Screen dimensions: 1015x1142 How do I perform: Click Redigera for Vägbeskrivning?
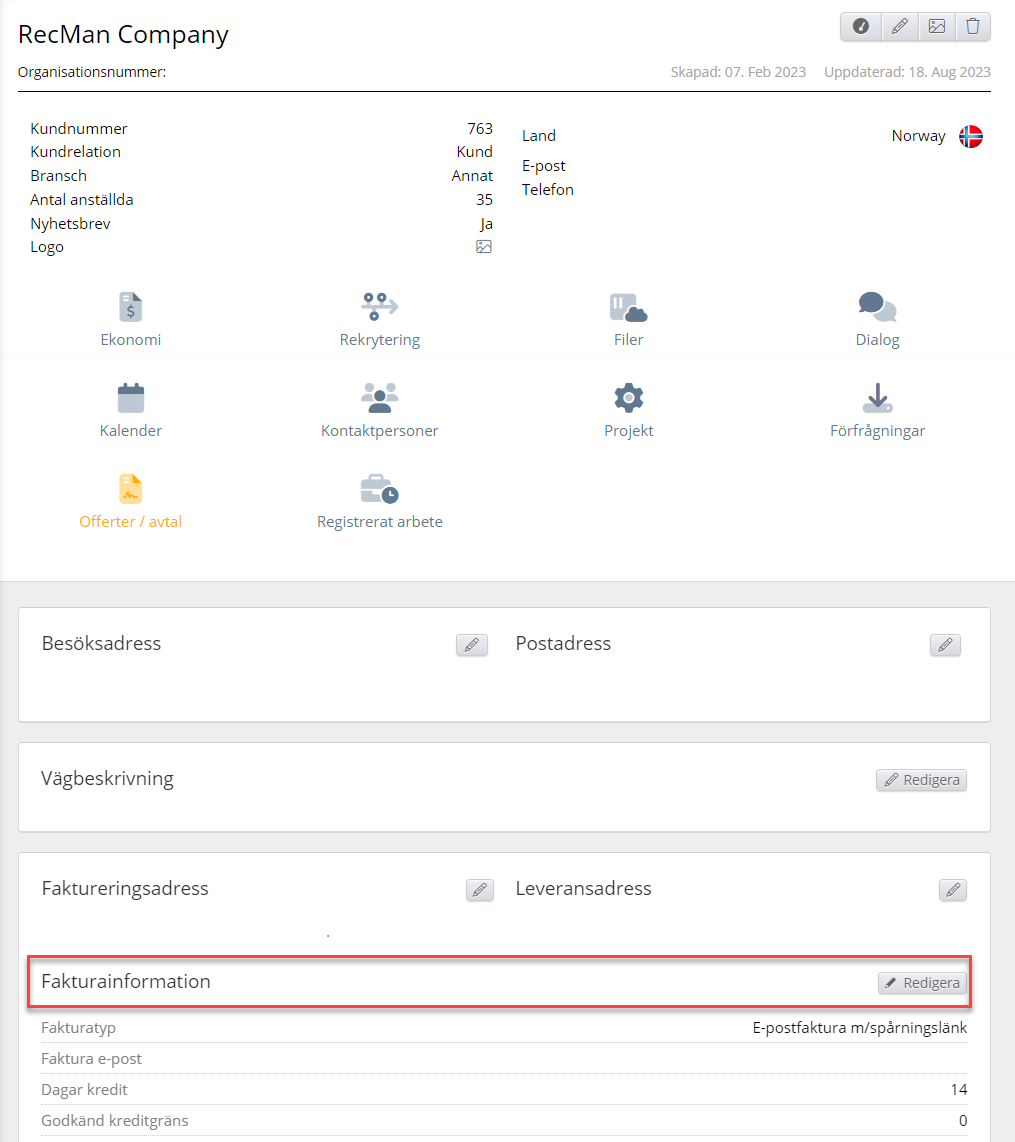point(921,780)
